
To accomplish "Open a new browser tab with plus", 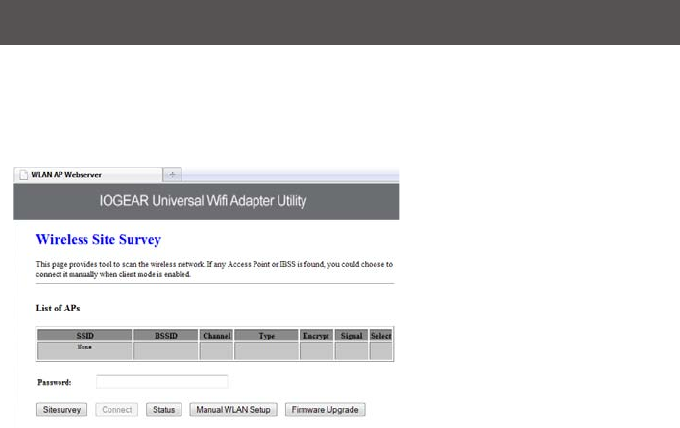I will (172, 175).
